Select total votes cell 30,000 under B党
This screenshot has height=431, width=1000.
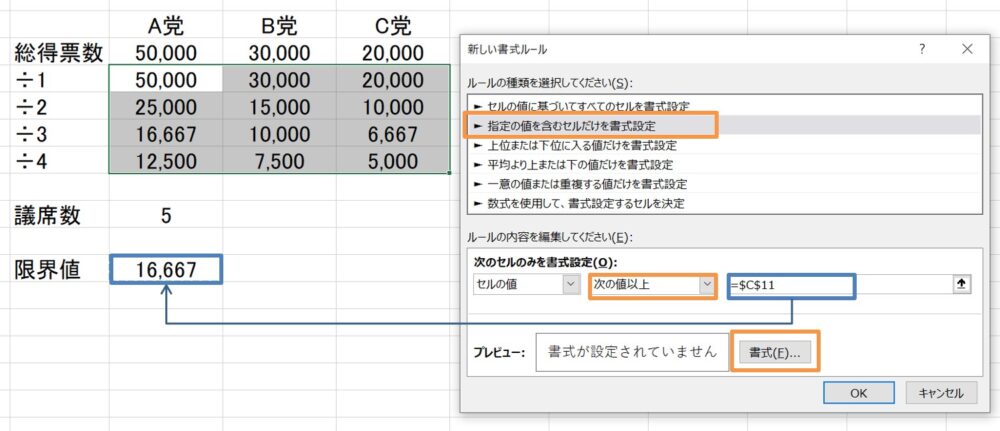click(x=279, y=53)
